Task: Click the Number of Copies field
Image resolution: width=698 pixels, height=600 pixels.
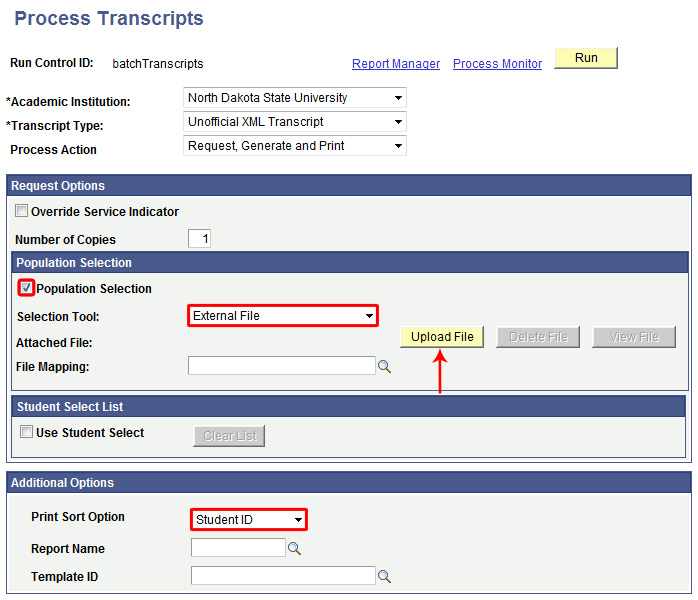Action: (200, 239)
